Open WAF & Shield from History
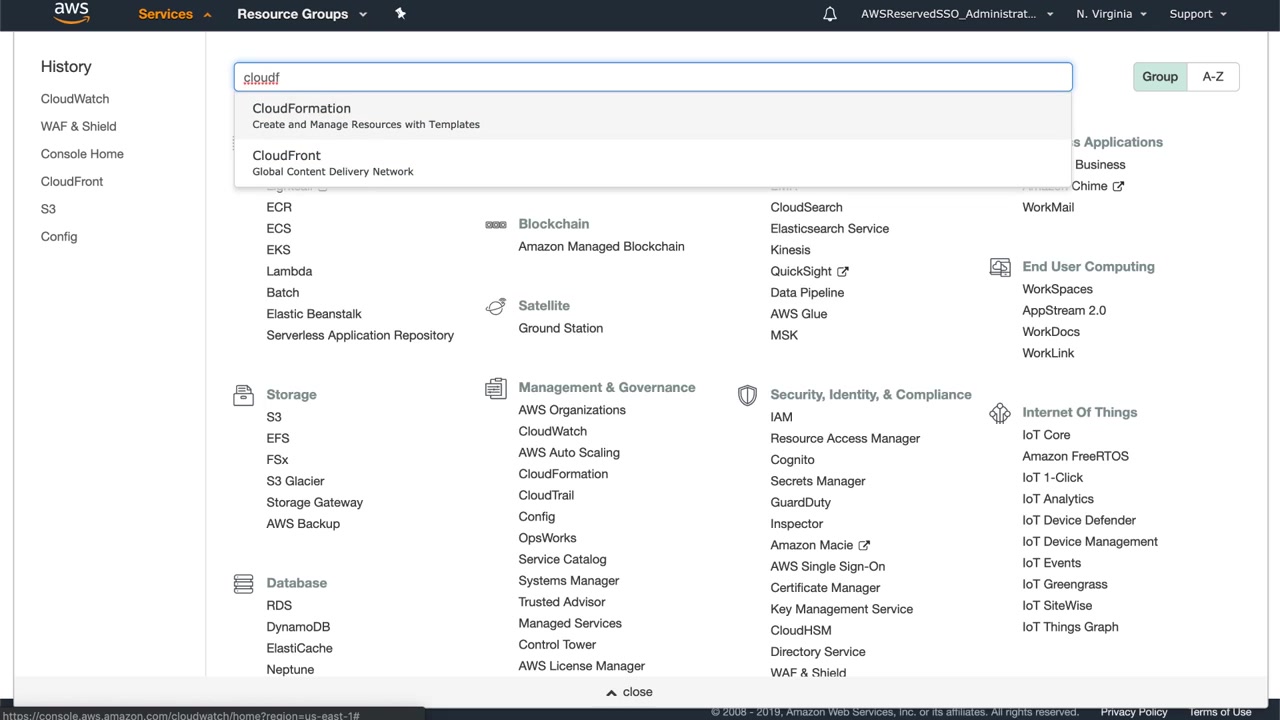Screen dimensions: 1280x720 tap(78, 127)
